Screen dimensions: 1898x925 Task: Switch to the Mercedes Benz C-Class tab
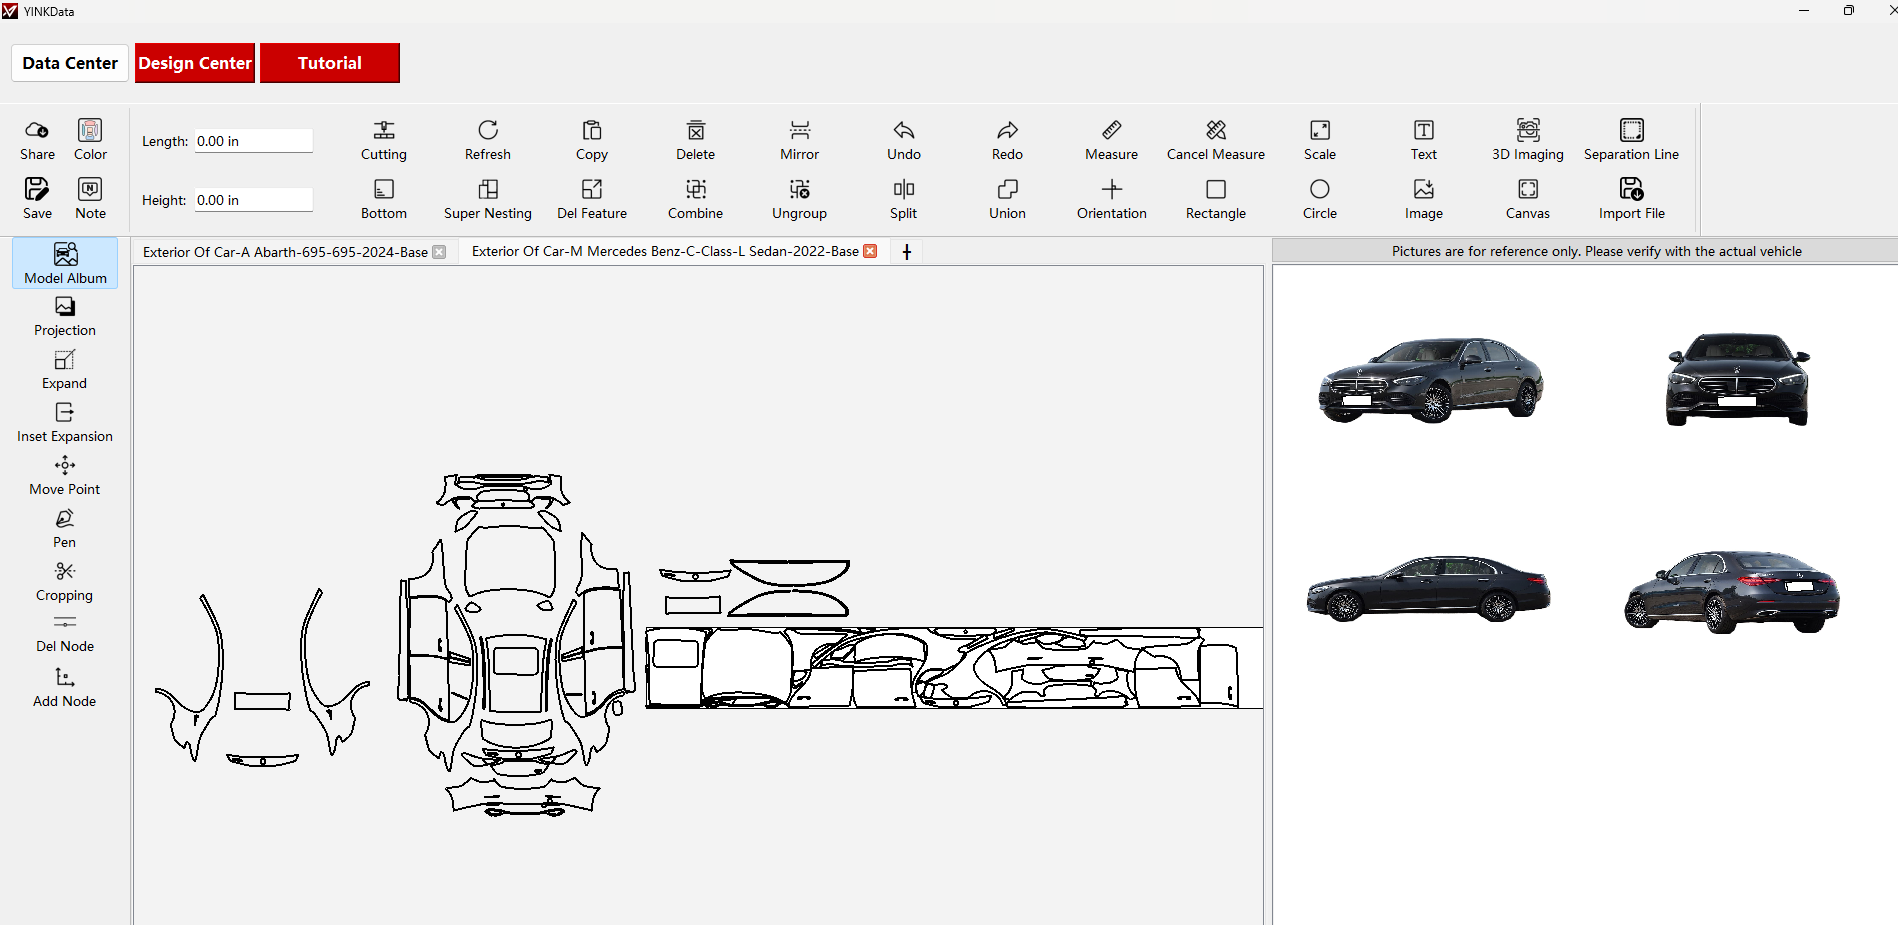pos(665,252)
